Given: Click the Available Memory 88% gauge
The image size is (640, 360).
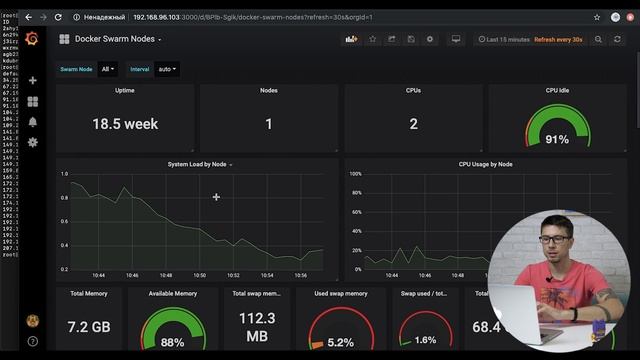Looking at the screenshot, I should [173, 329].
